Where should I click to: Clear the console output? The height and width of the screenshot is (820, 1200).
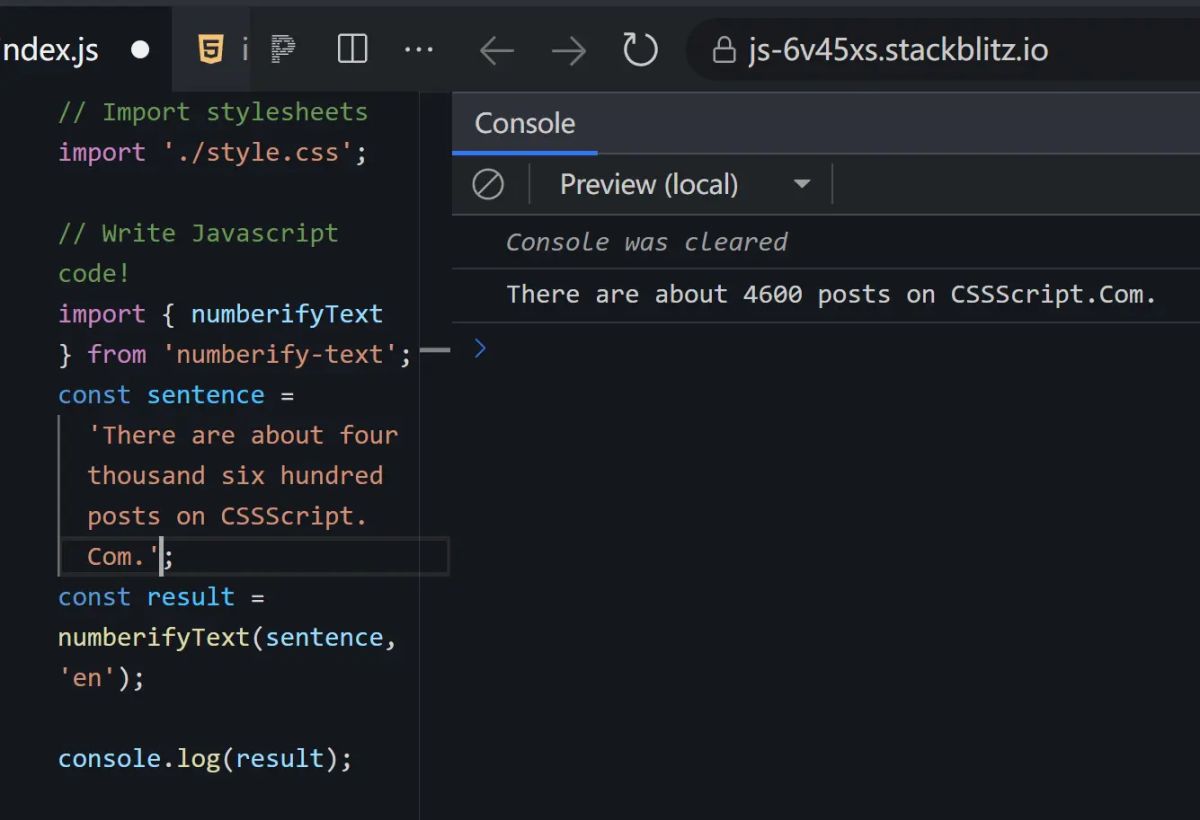[488, 184]
